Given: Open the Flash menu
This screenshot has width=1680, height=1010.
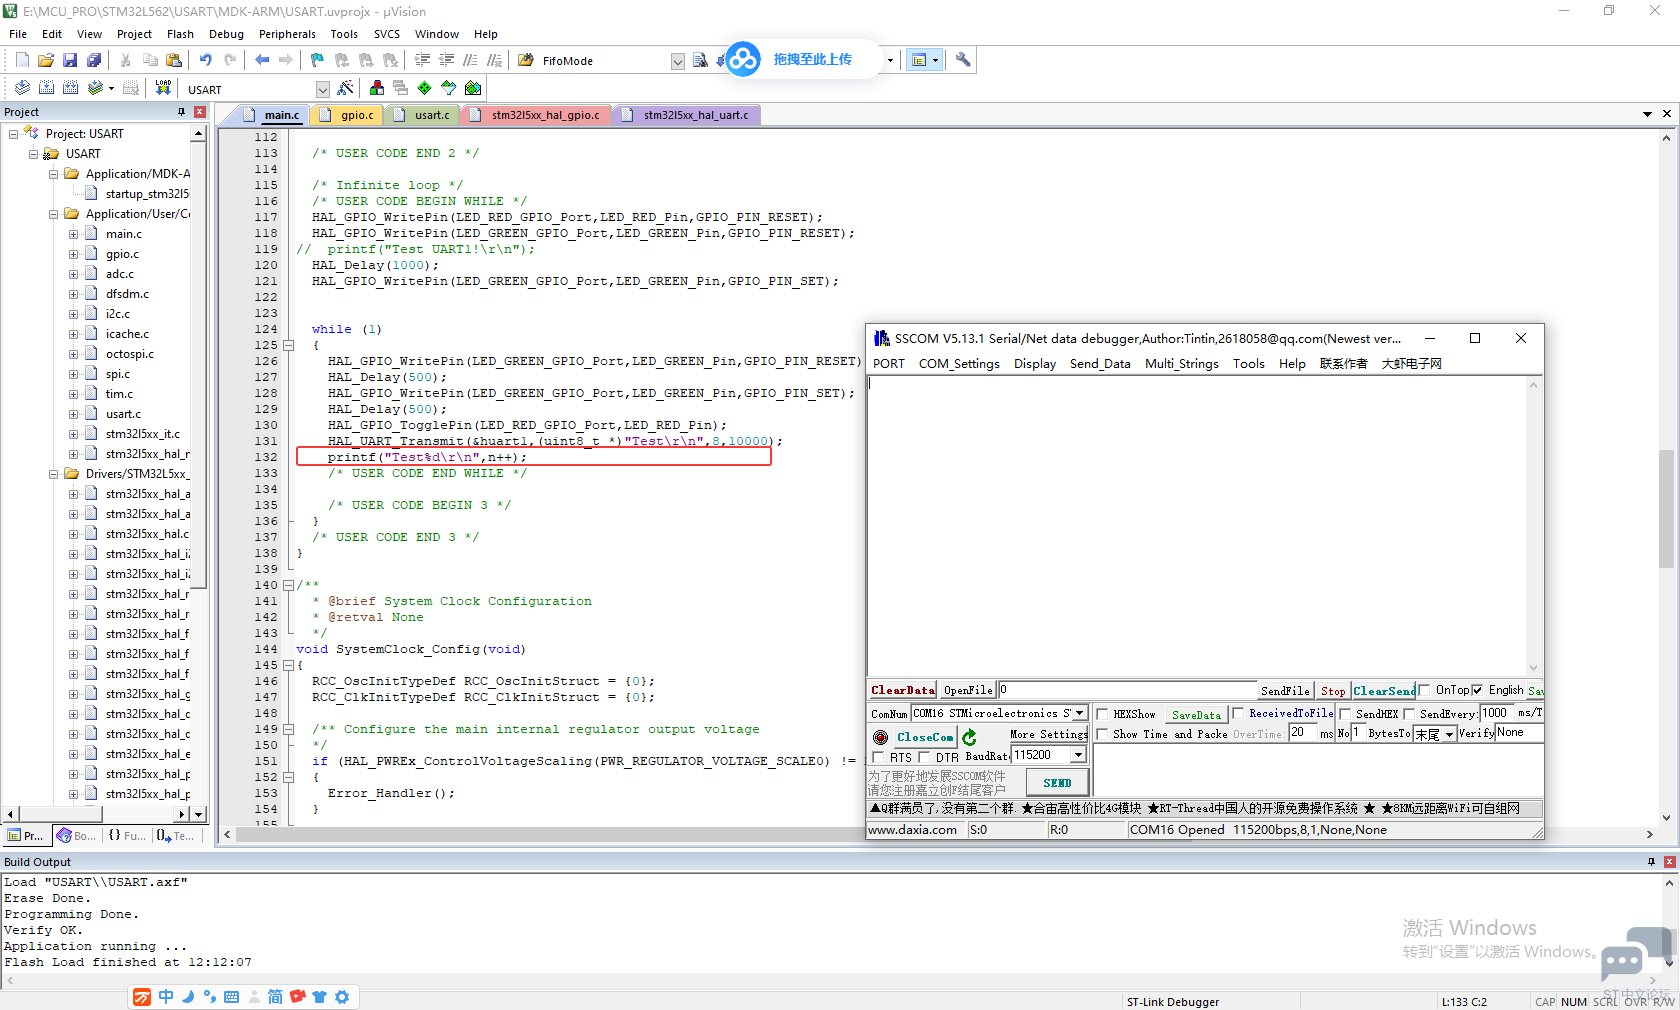Looking at the screenshot, I should pyautogui.click(x=180, y=34).
